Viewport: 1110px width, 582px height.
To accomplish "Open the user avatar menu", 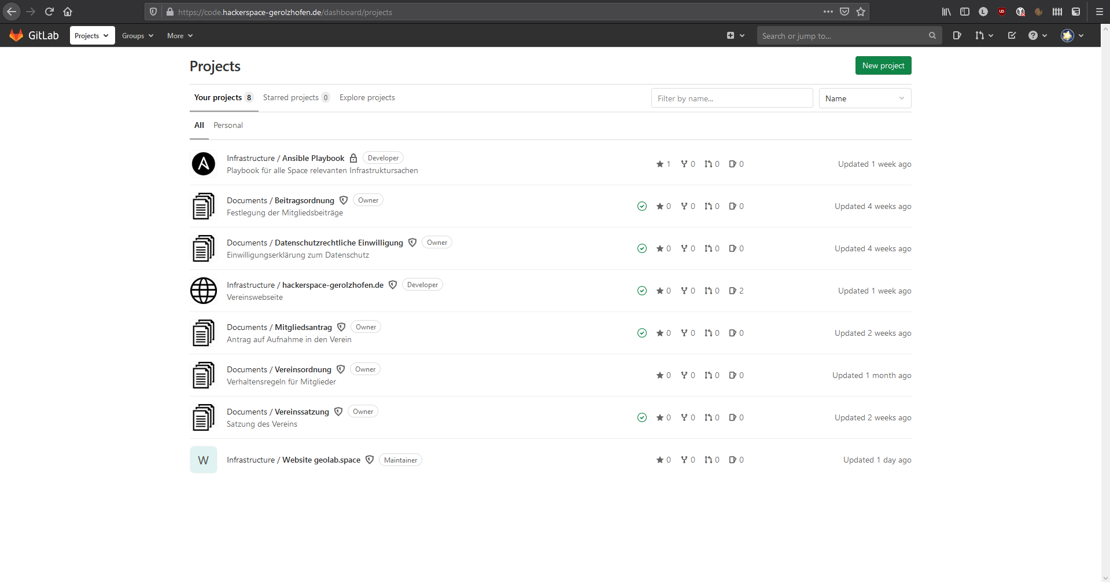I will (1072, 35).
